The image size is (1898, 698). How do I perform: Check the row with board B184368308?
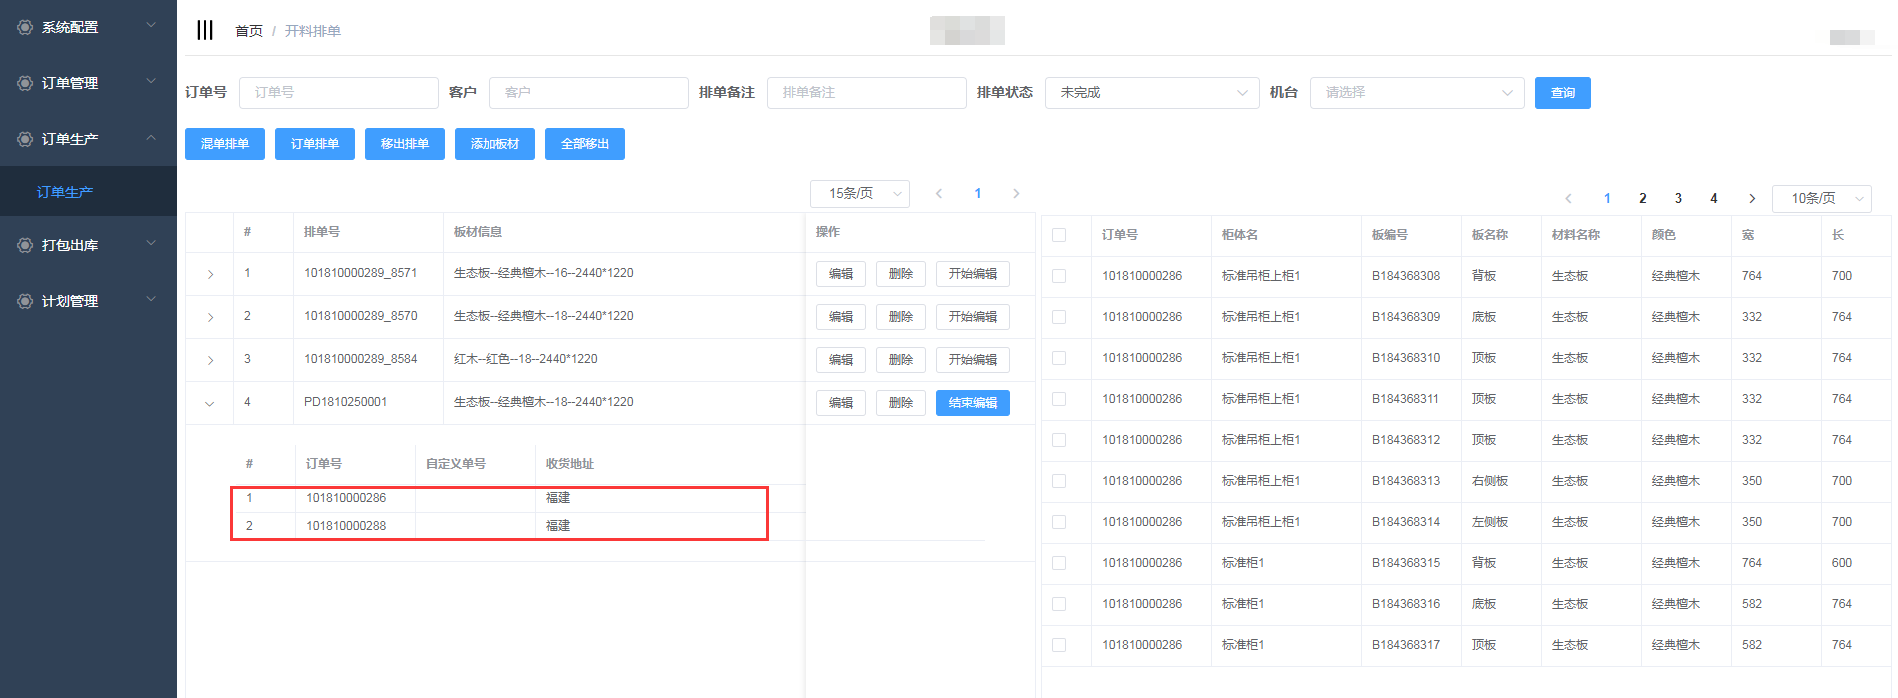pos(1059,276)
